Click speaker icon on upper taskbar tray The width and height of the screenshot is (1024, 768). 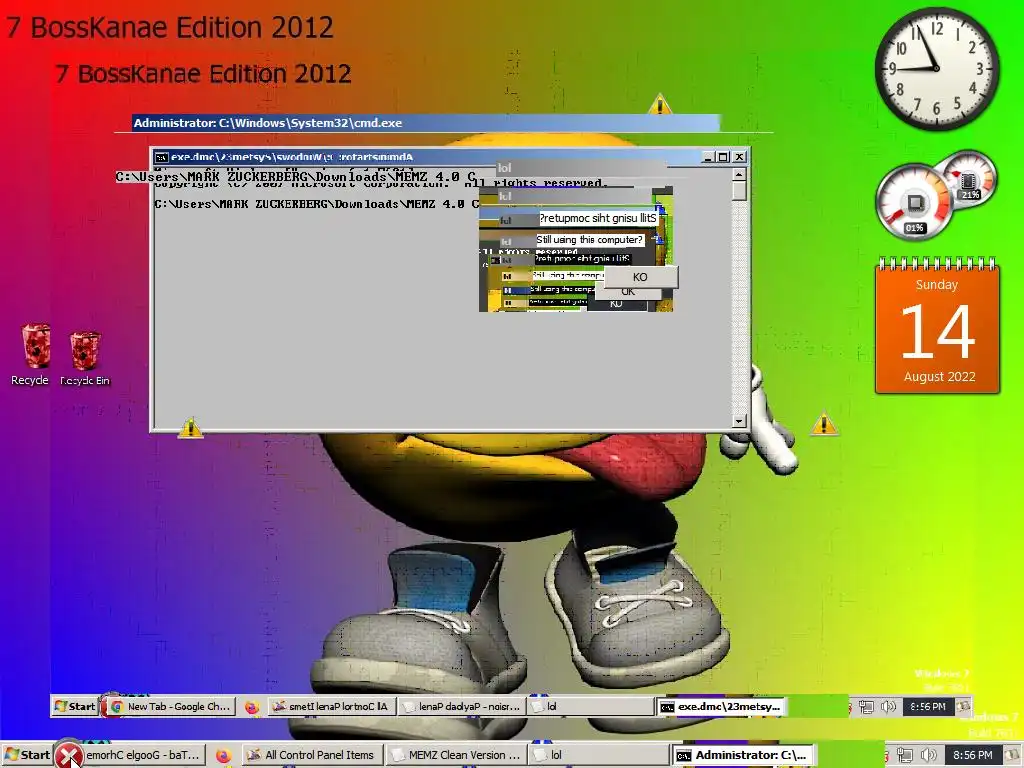point(888,707)
